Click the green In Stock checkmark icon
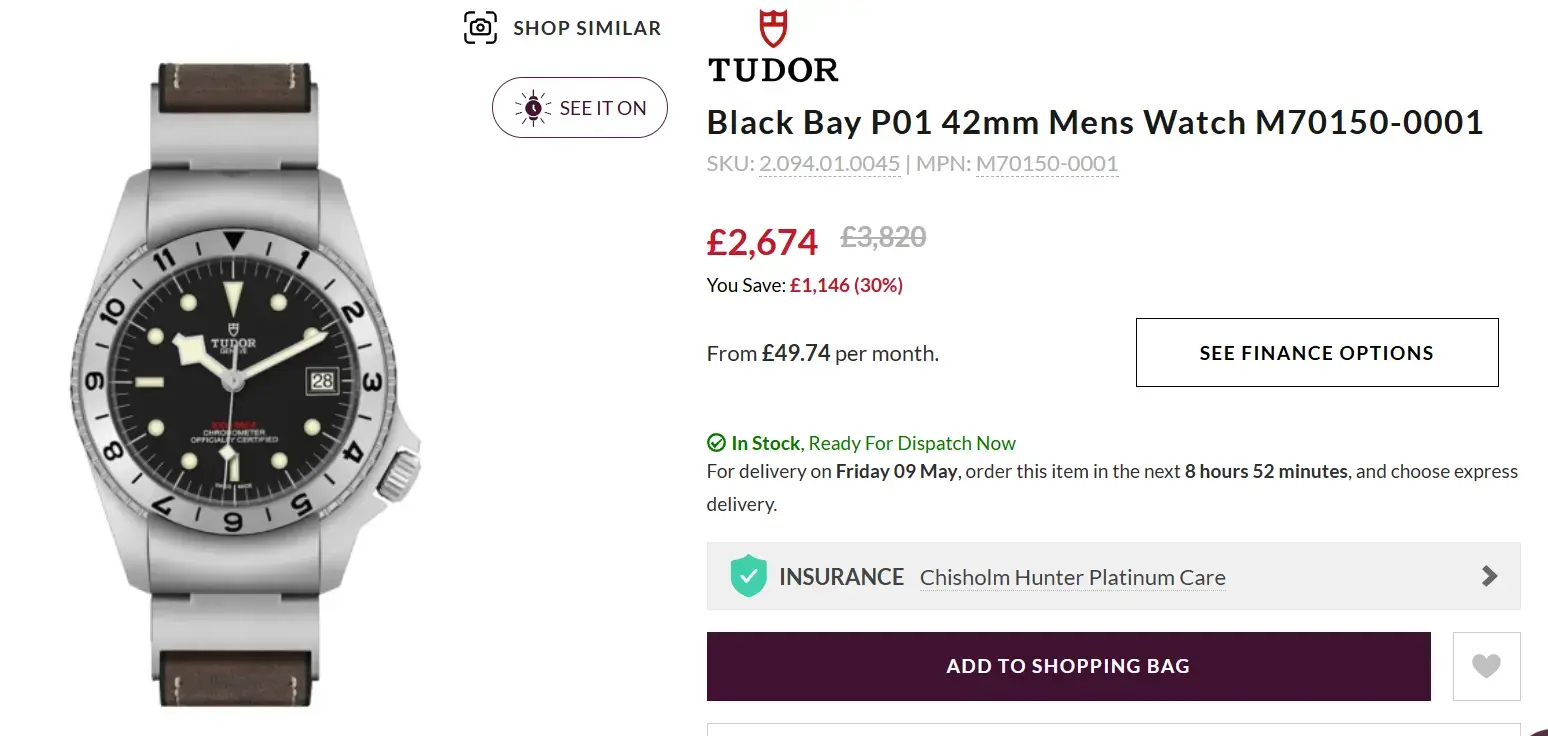The width and height of the screenshot is (1548, 736). tap(716, 443)
